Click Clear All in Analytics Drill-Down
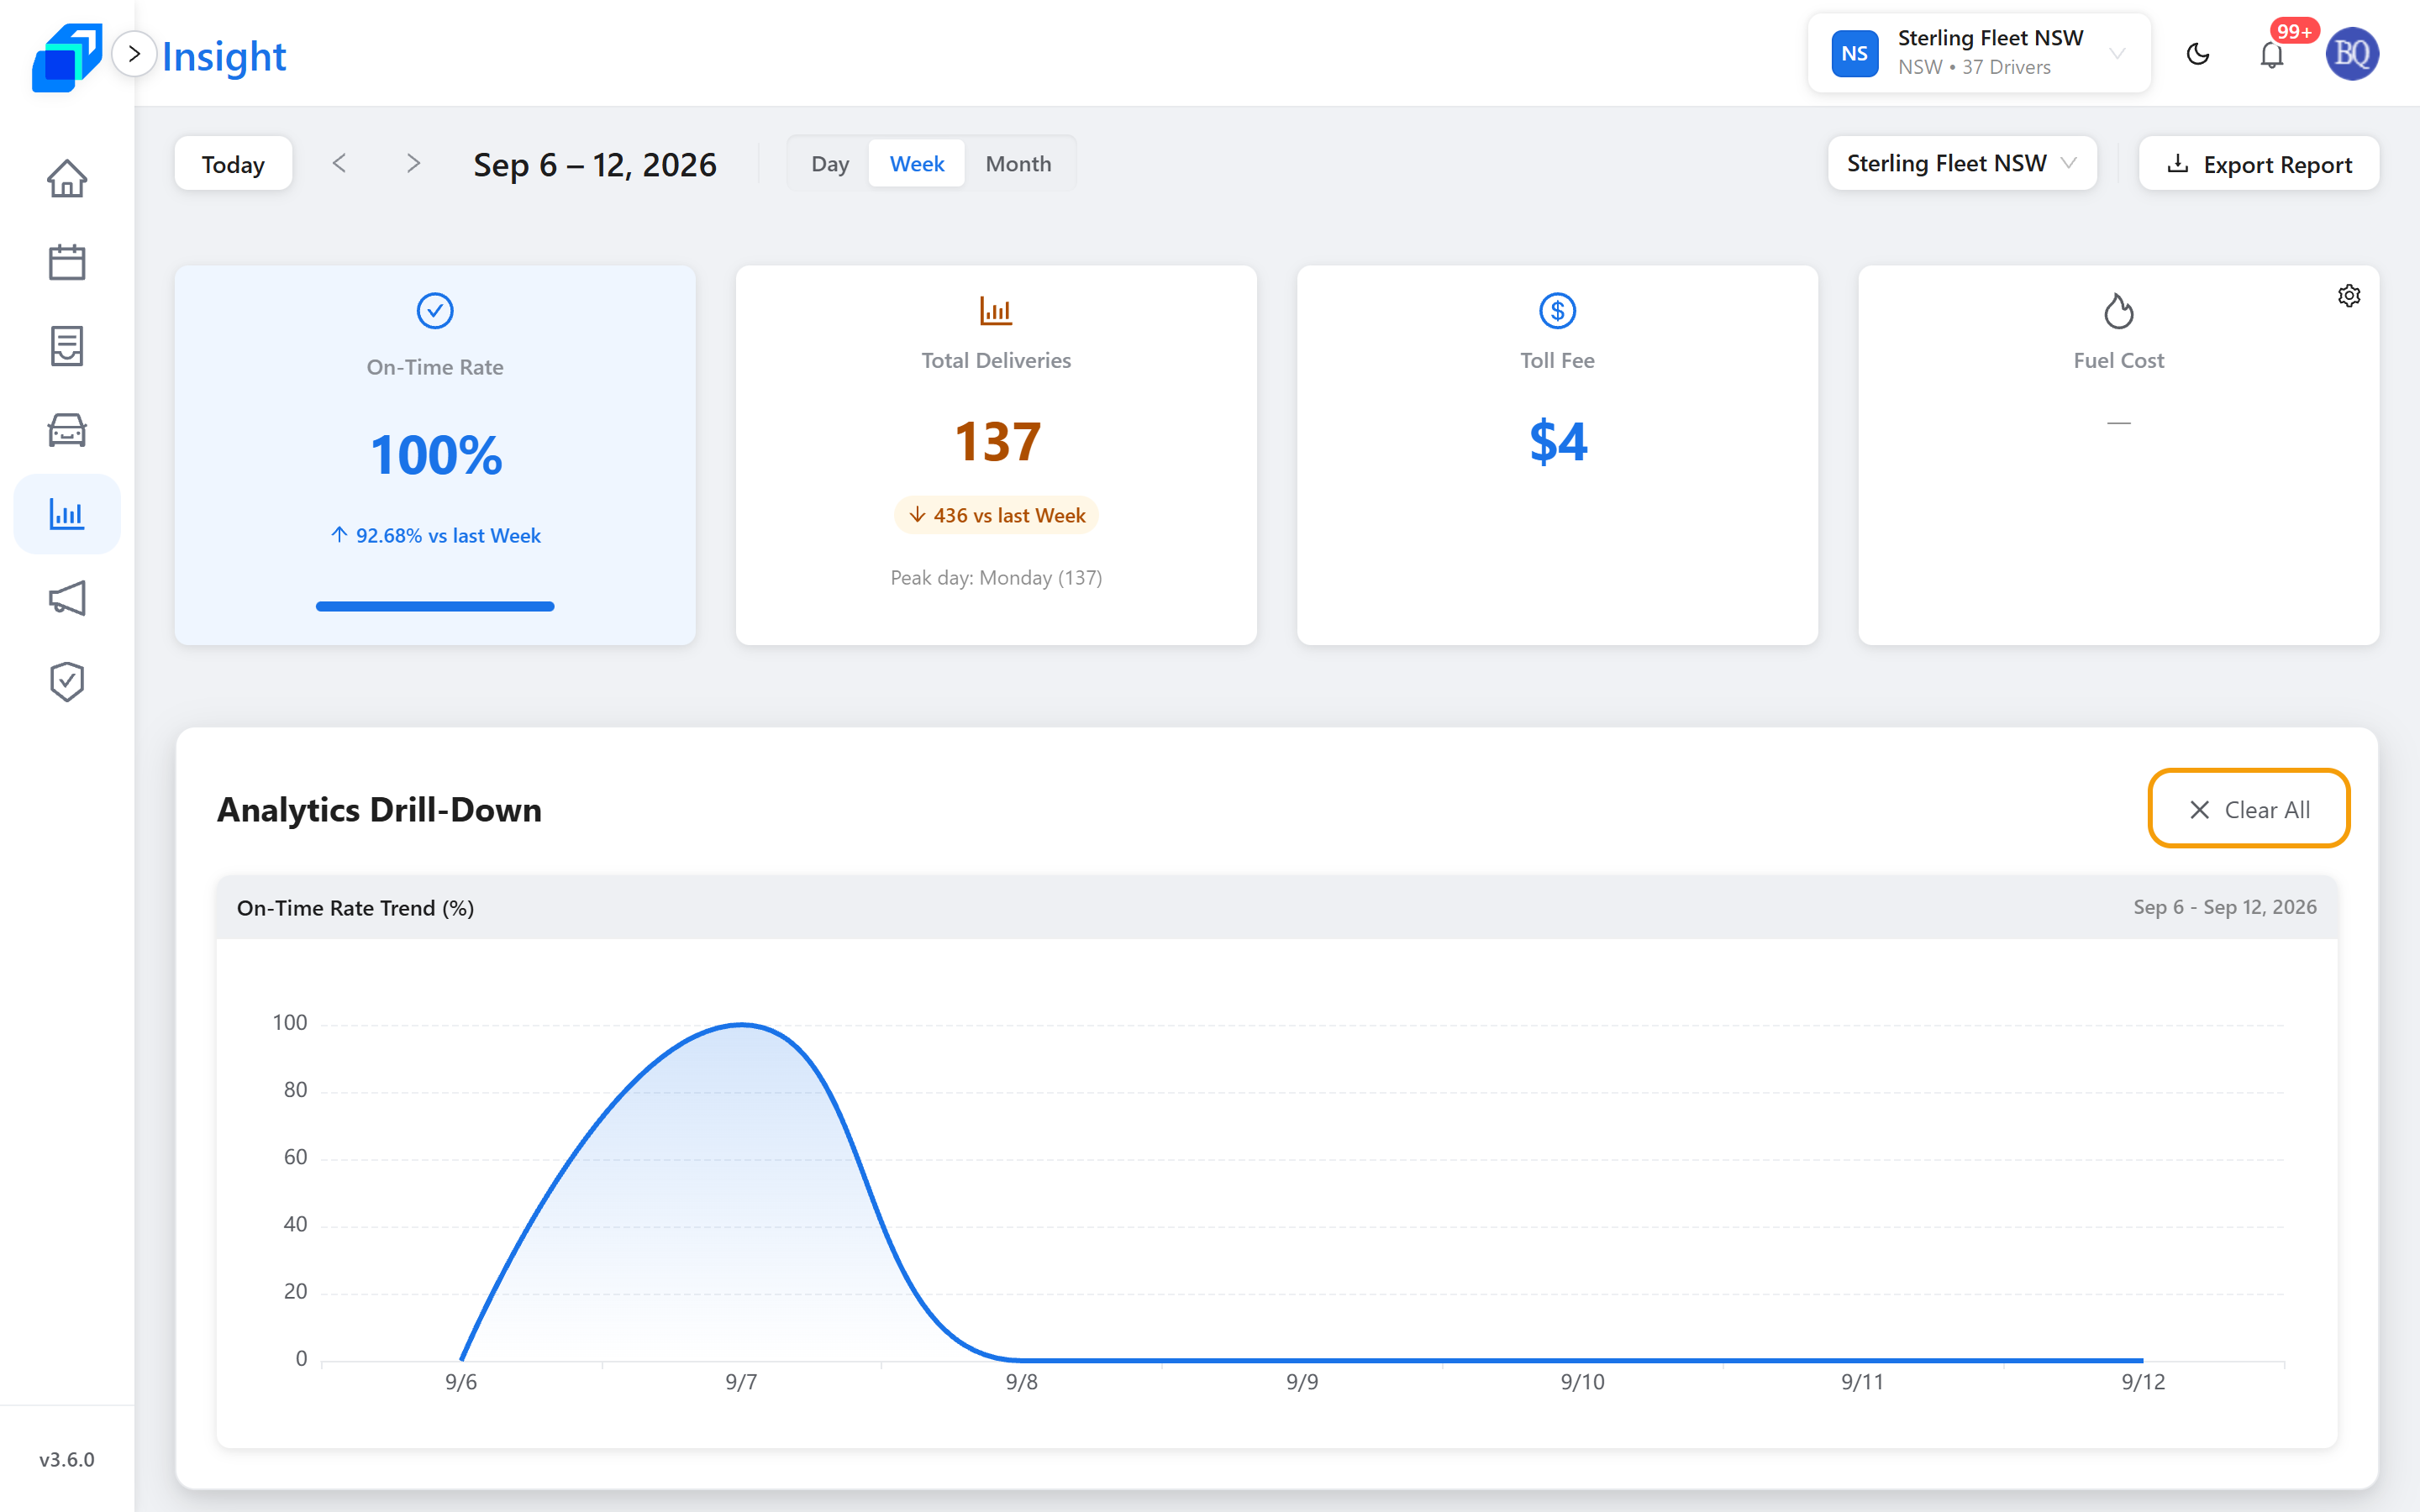The height and width of the screenshot is (1512, 2420). (2249, 809)
